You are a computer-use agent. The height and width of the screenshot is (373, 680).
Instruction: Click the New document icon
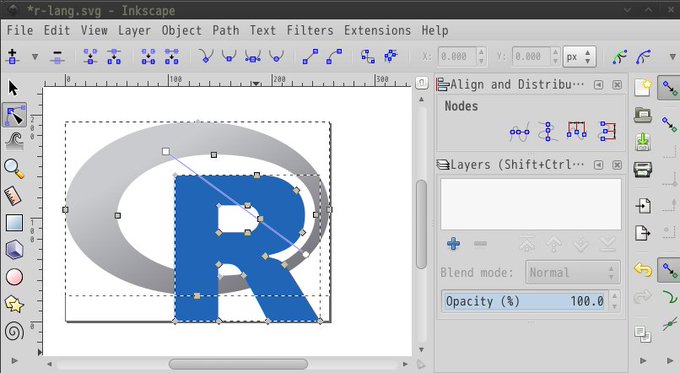(643, 88)
